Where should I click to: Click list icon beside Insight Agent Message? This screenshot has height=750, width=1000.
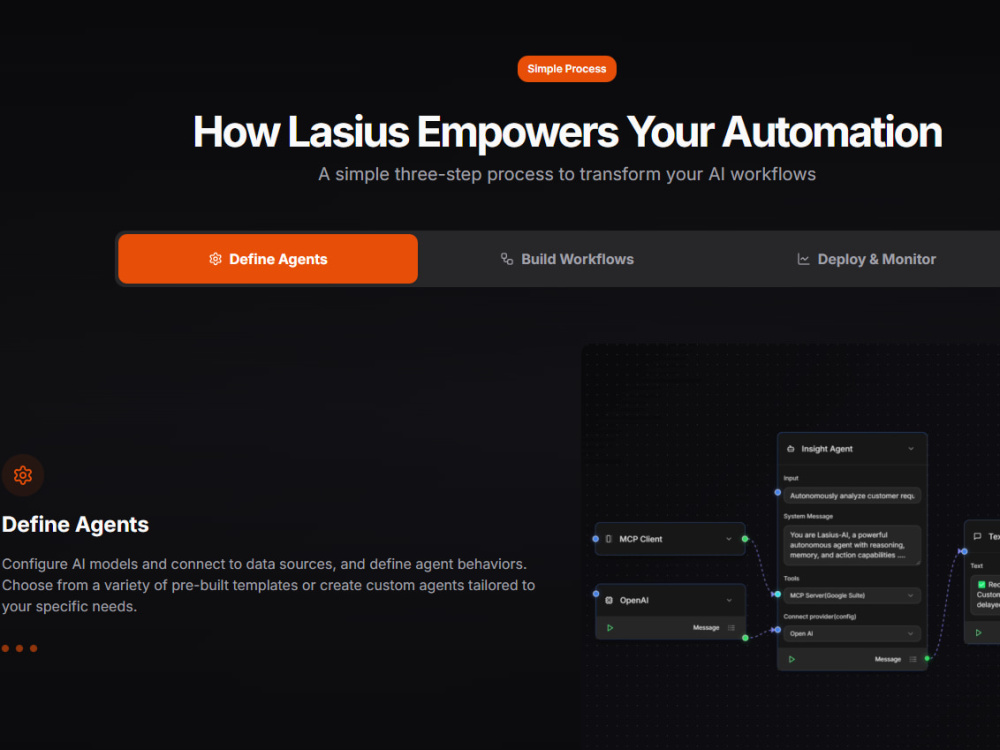click(x=913, y=659)
